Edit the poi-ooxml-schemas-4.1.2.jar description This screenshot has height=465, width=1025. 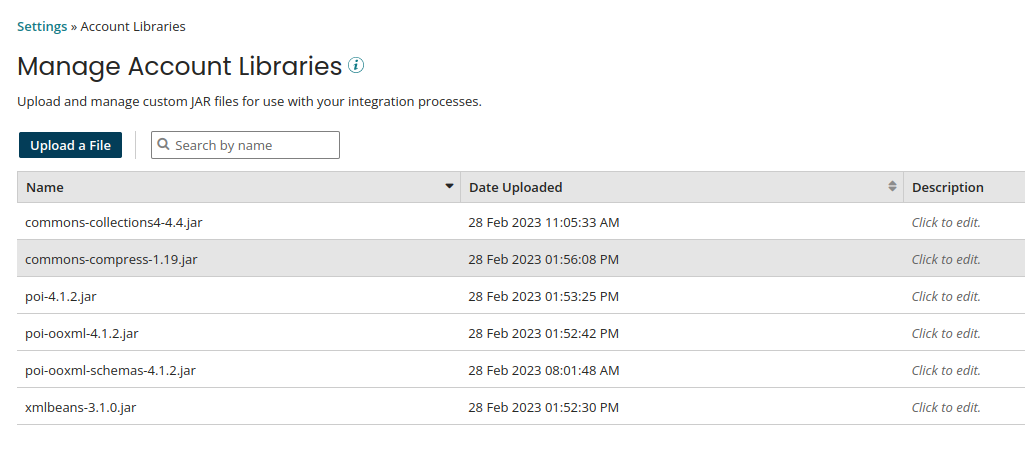pyautogui.click(x=946, y=370)
